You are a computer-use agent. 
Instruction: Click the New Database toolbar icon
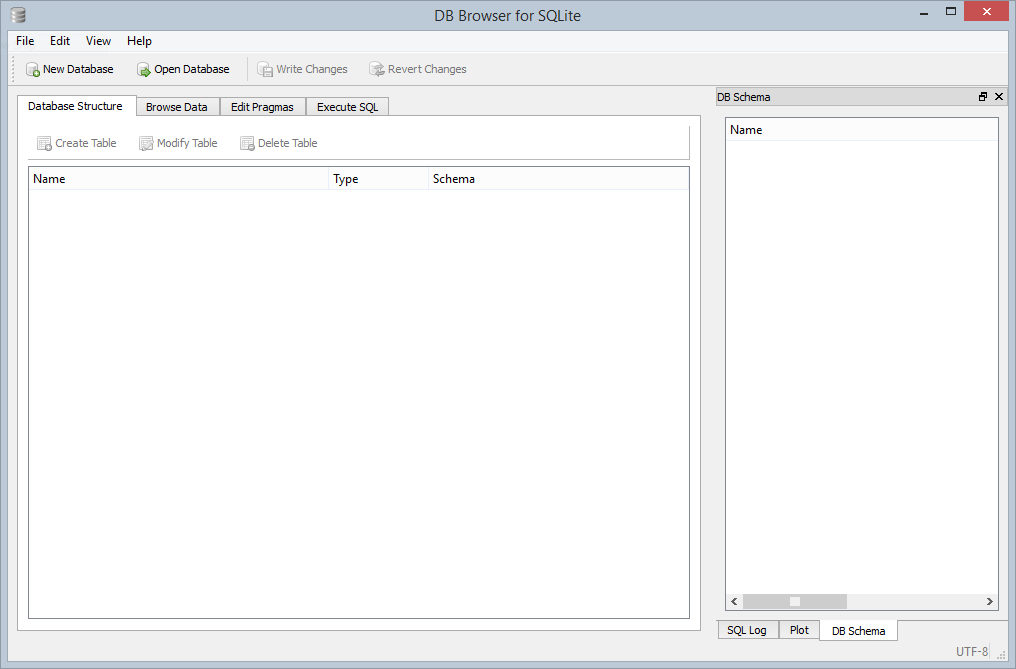click(x=33, y=70)
